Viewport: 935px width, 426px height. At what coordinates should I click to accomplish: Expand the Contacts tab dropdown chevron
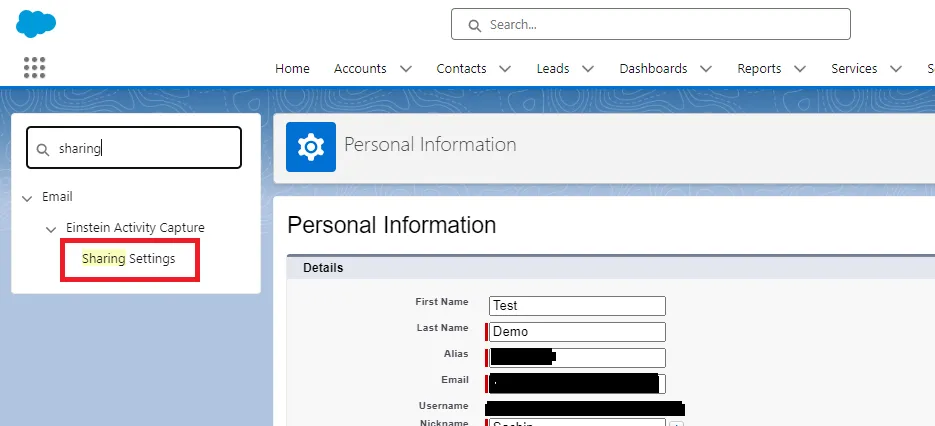point(505,69)
